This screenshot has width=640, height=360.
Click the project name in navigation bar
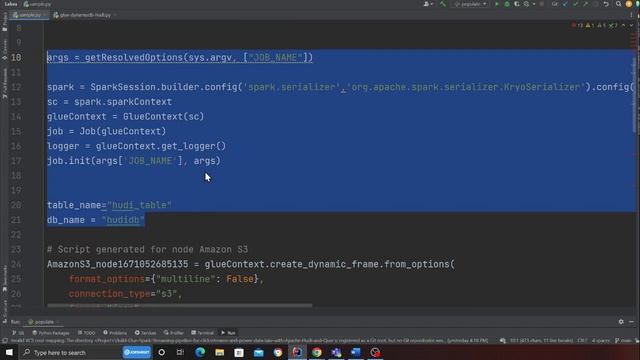coord(11,4)
